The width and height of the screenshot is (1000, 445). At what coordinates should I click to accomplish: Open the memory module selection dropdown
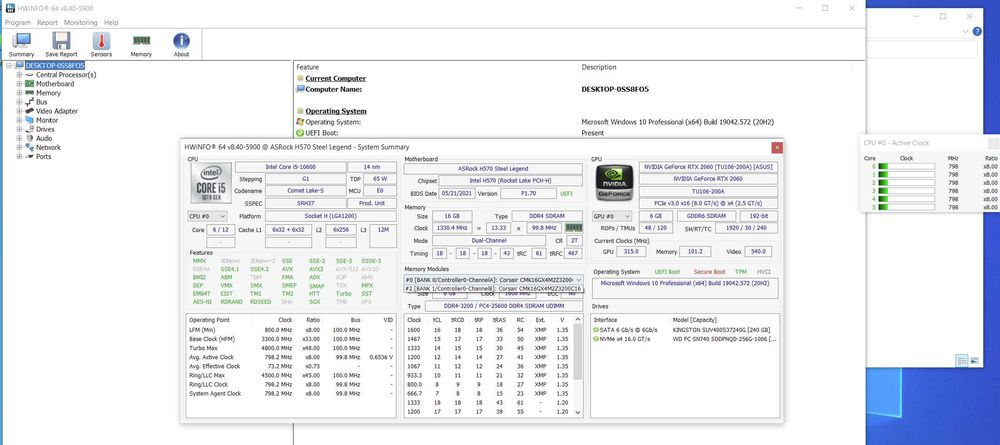click(x=494, y=279)
